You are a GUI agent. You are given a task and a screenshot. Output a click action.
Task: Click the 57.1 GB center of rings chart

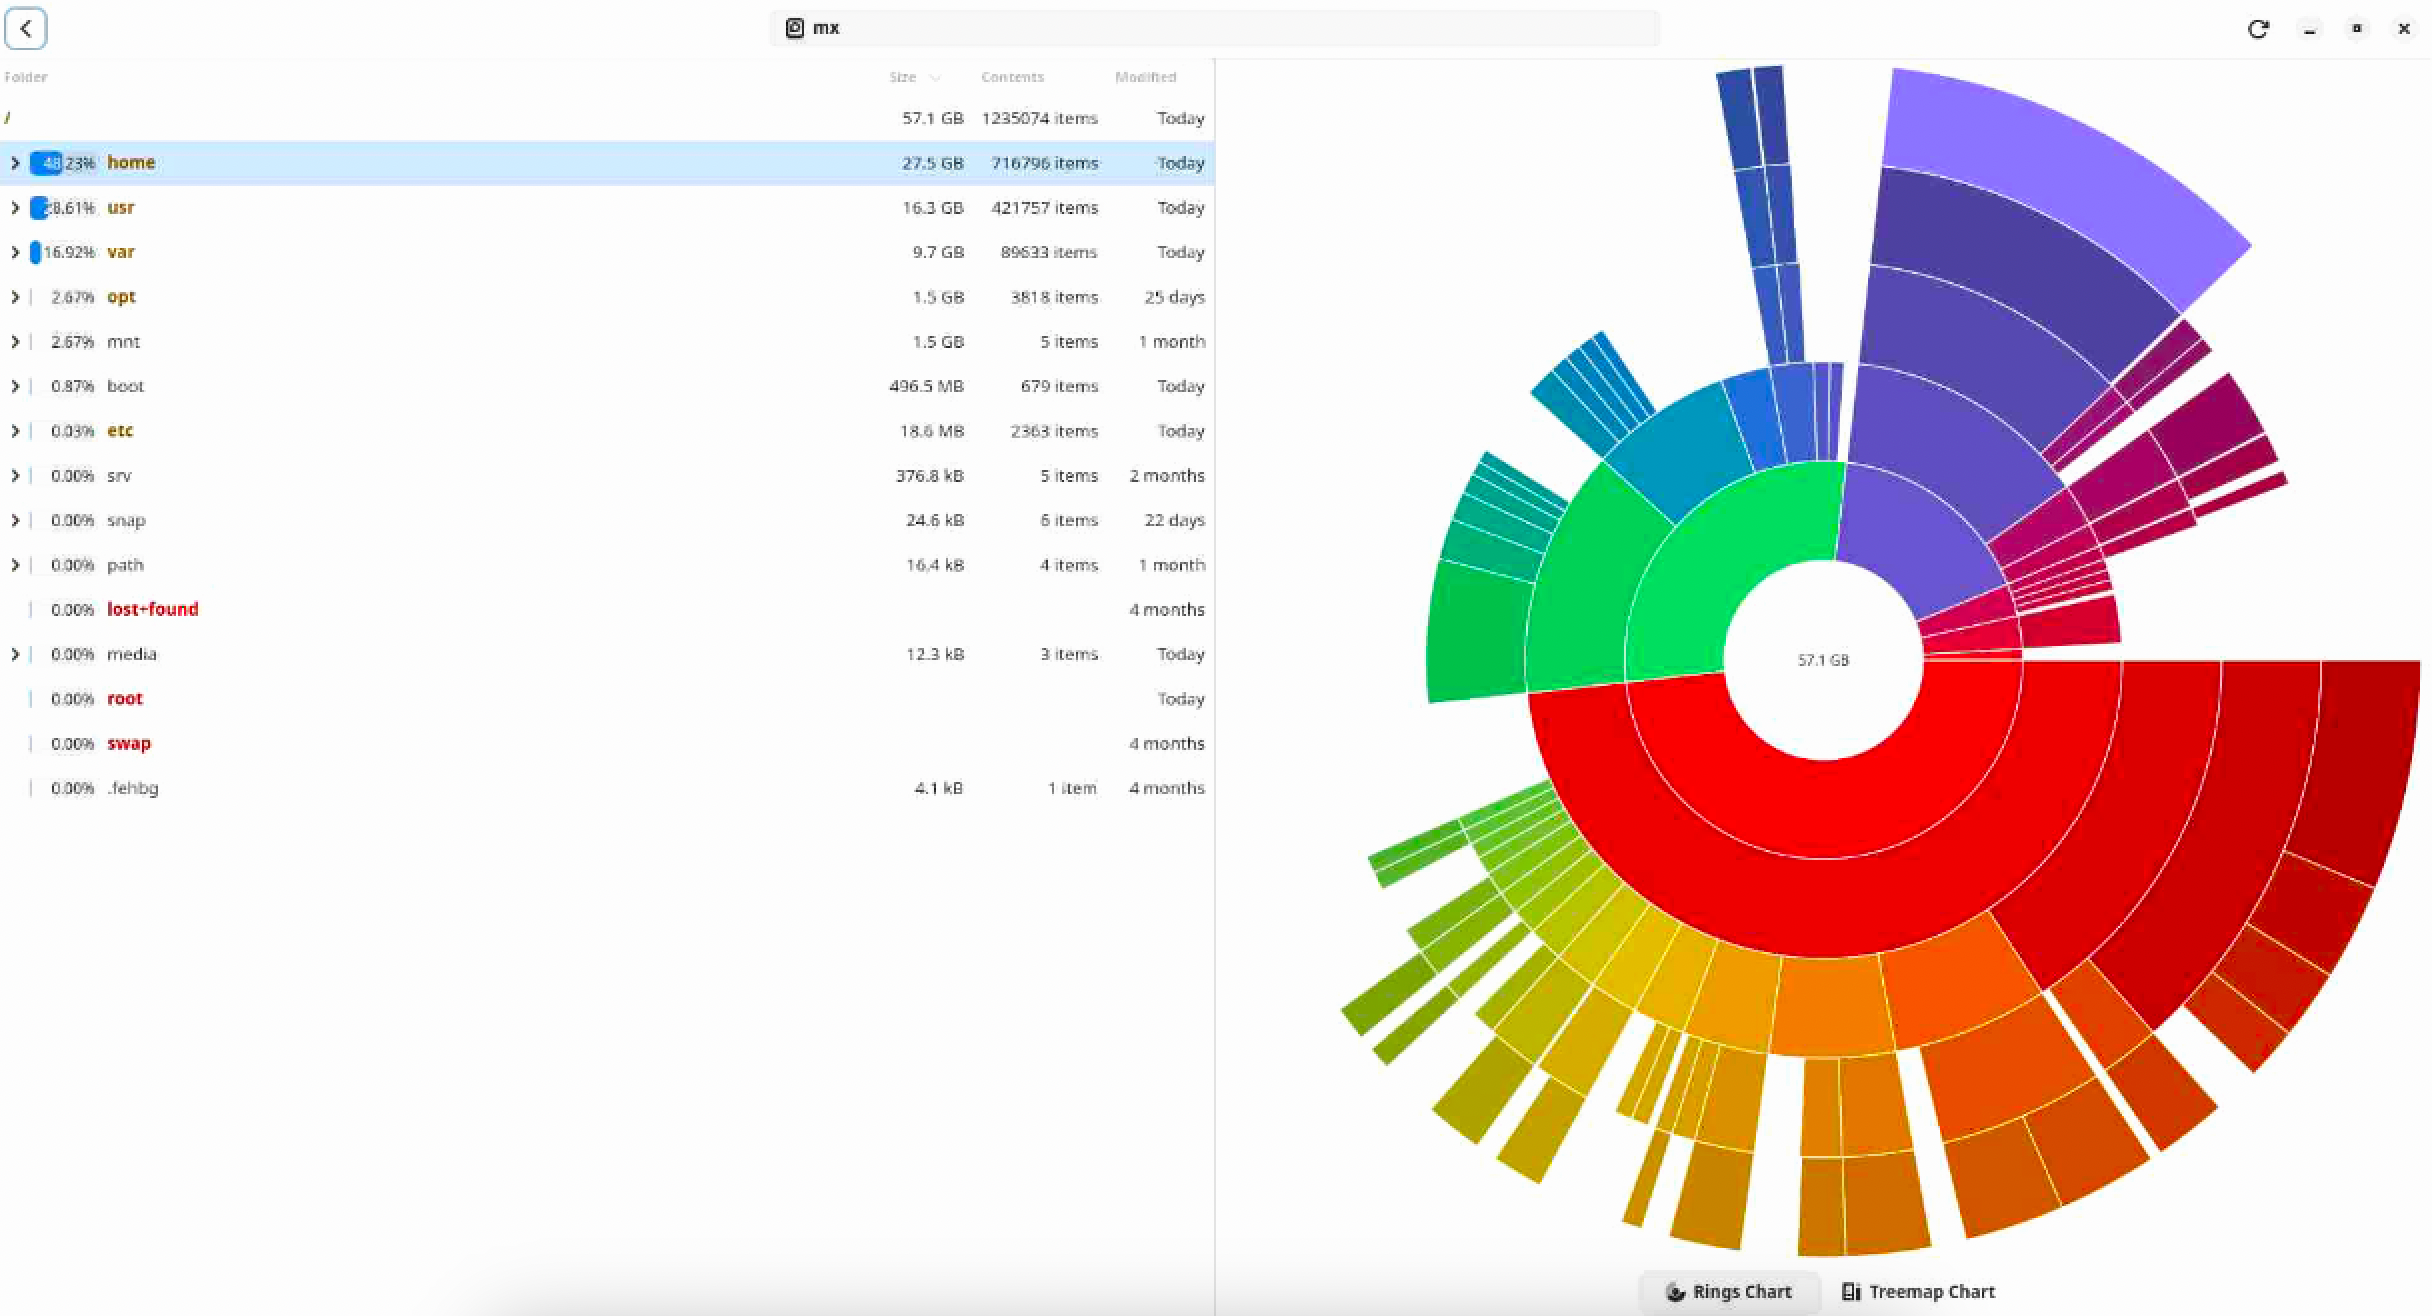(1823, 660)
